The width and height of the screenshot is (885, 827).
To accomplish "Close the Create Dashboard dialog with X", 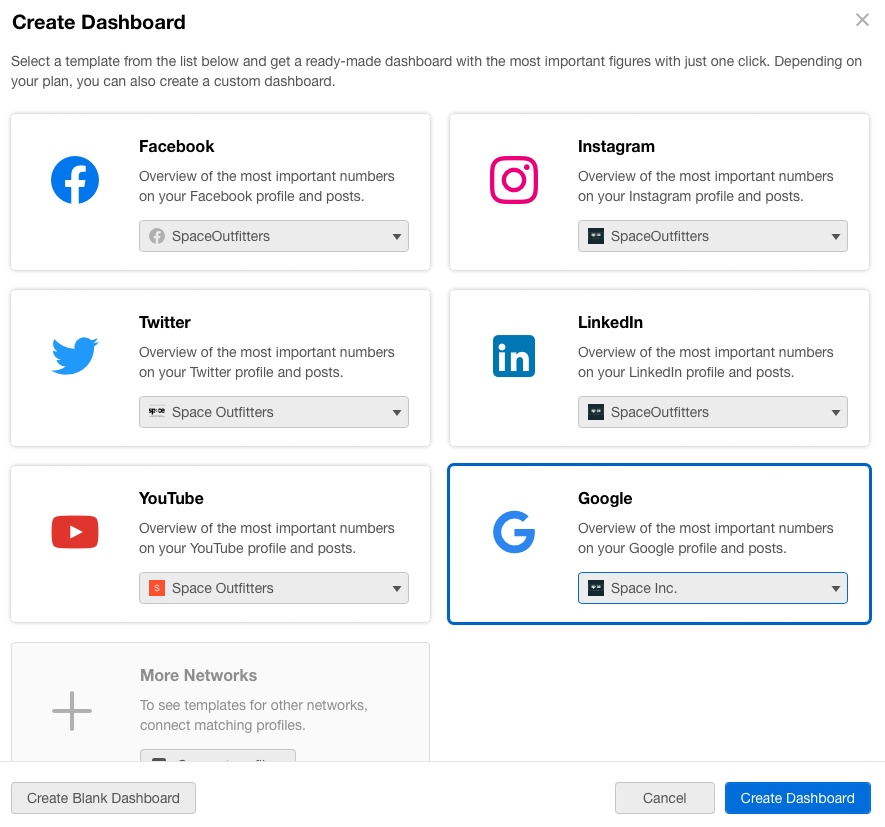I will point(862,20).
